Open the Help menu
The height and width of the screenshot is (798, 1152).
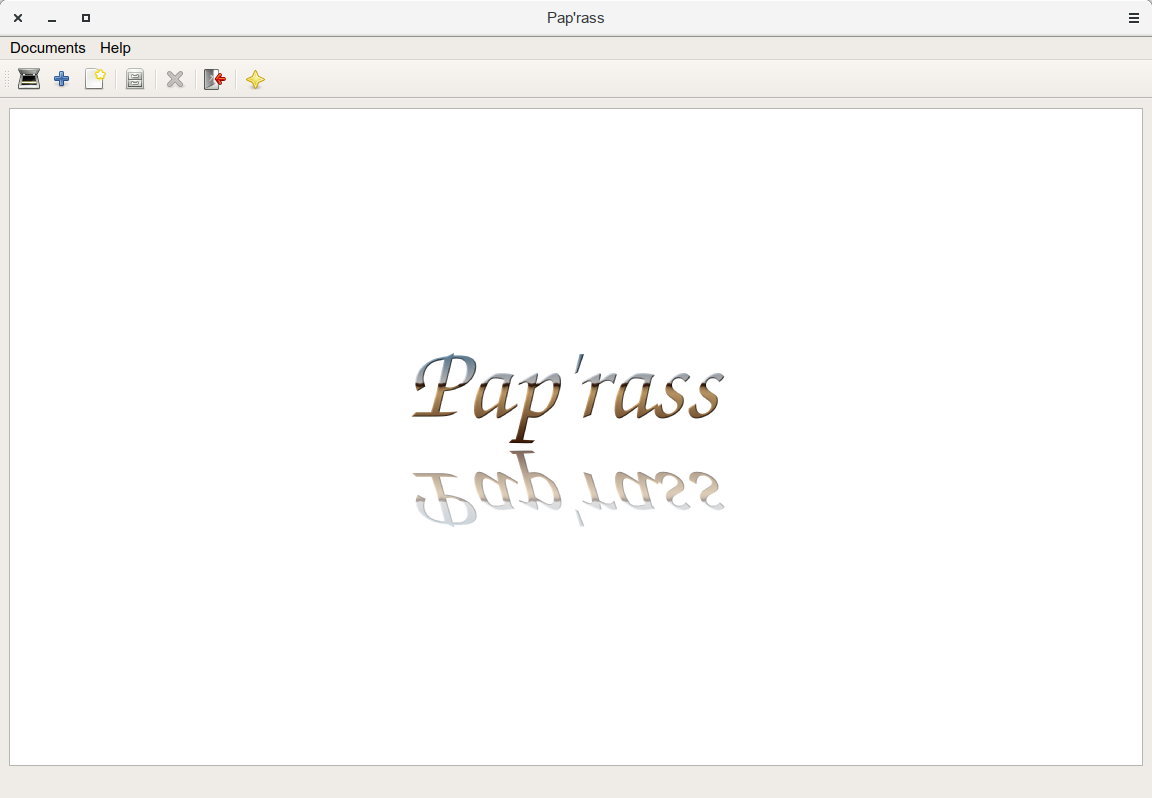click(x=115, y=48)
